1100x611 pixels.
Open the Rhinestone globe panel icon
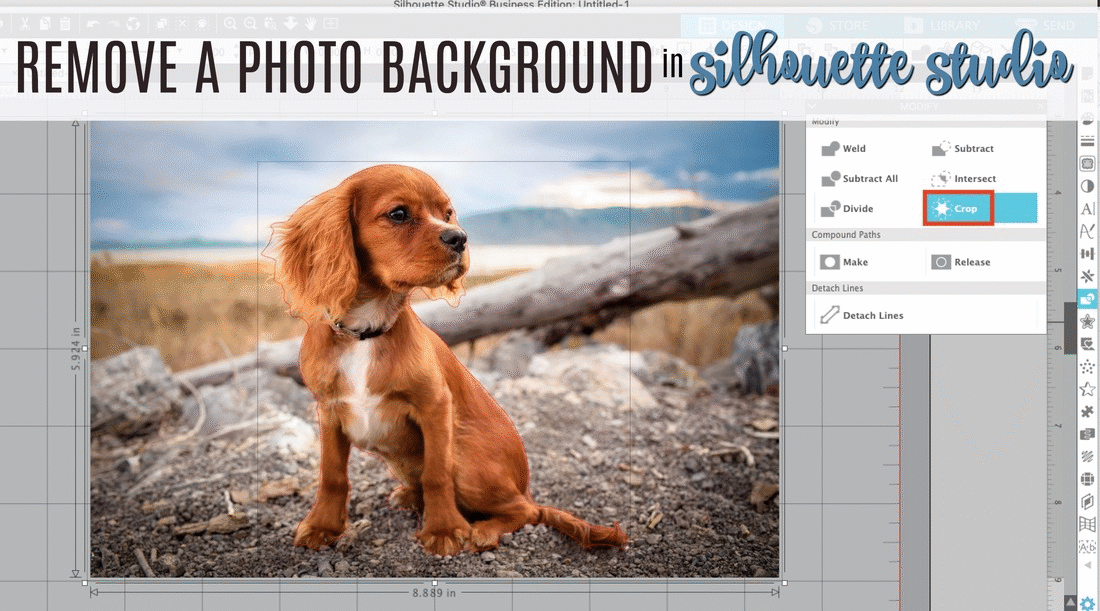[1087, 479]
